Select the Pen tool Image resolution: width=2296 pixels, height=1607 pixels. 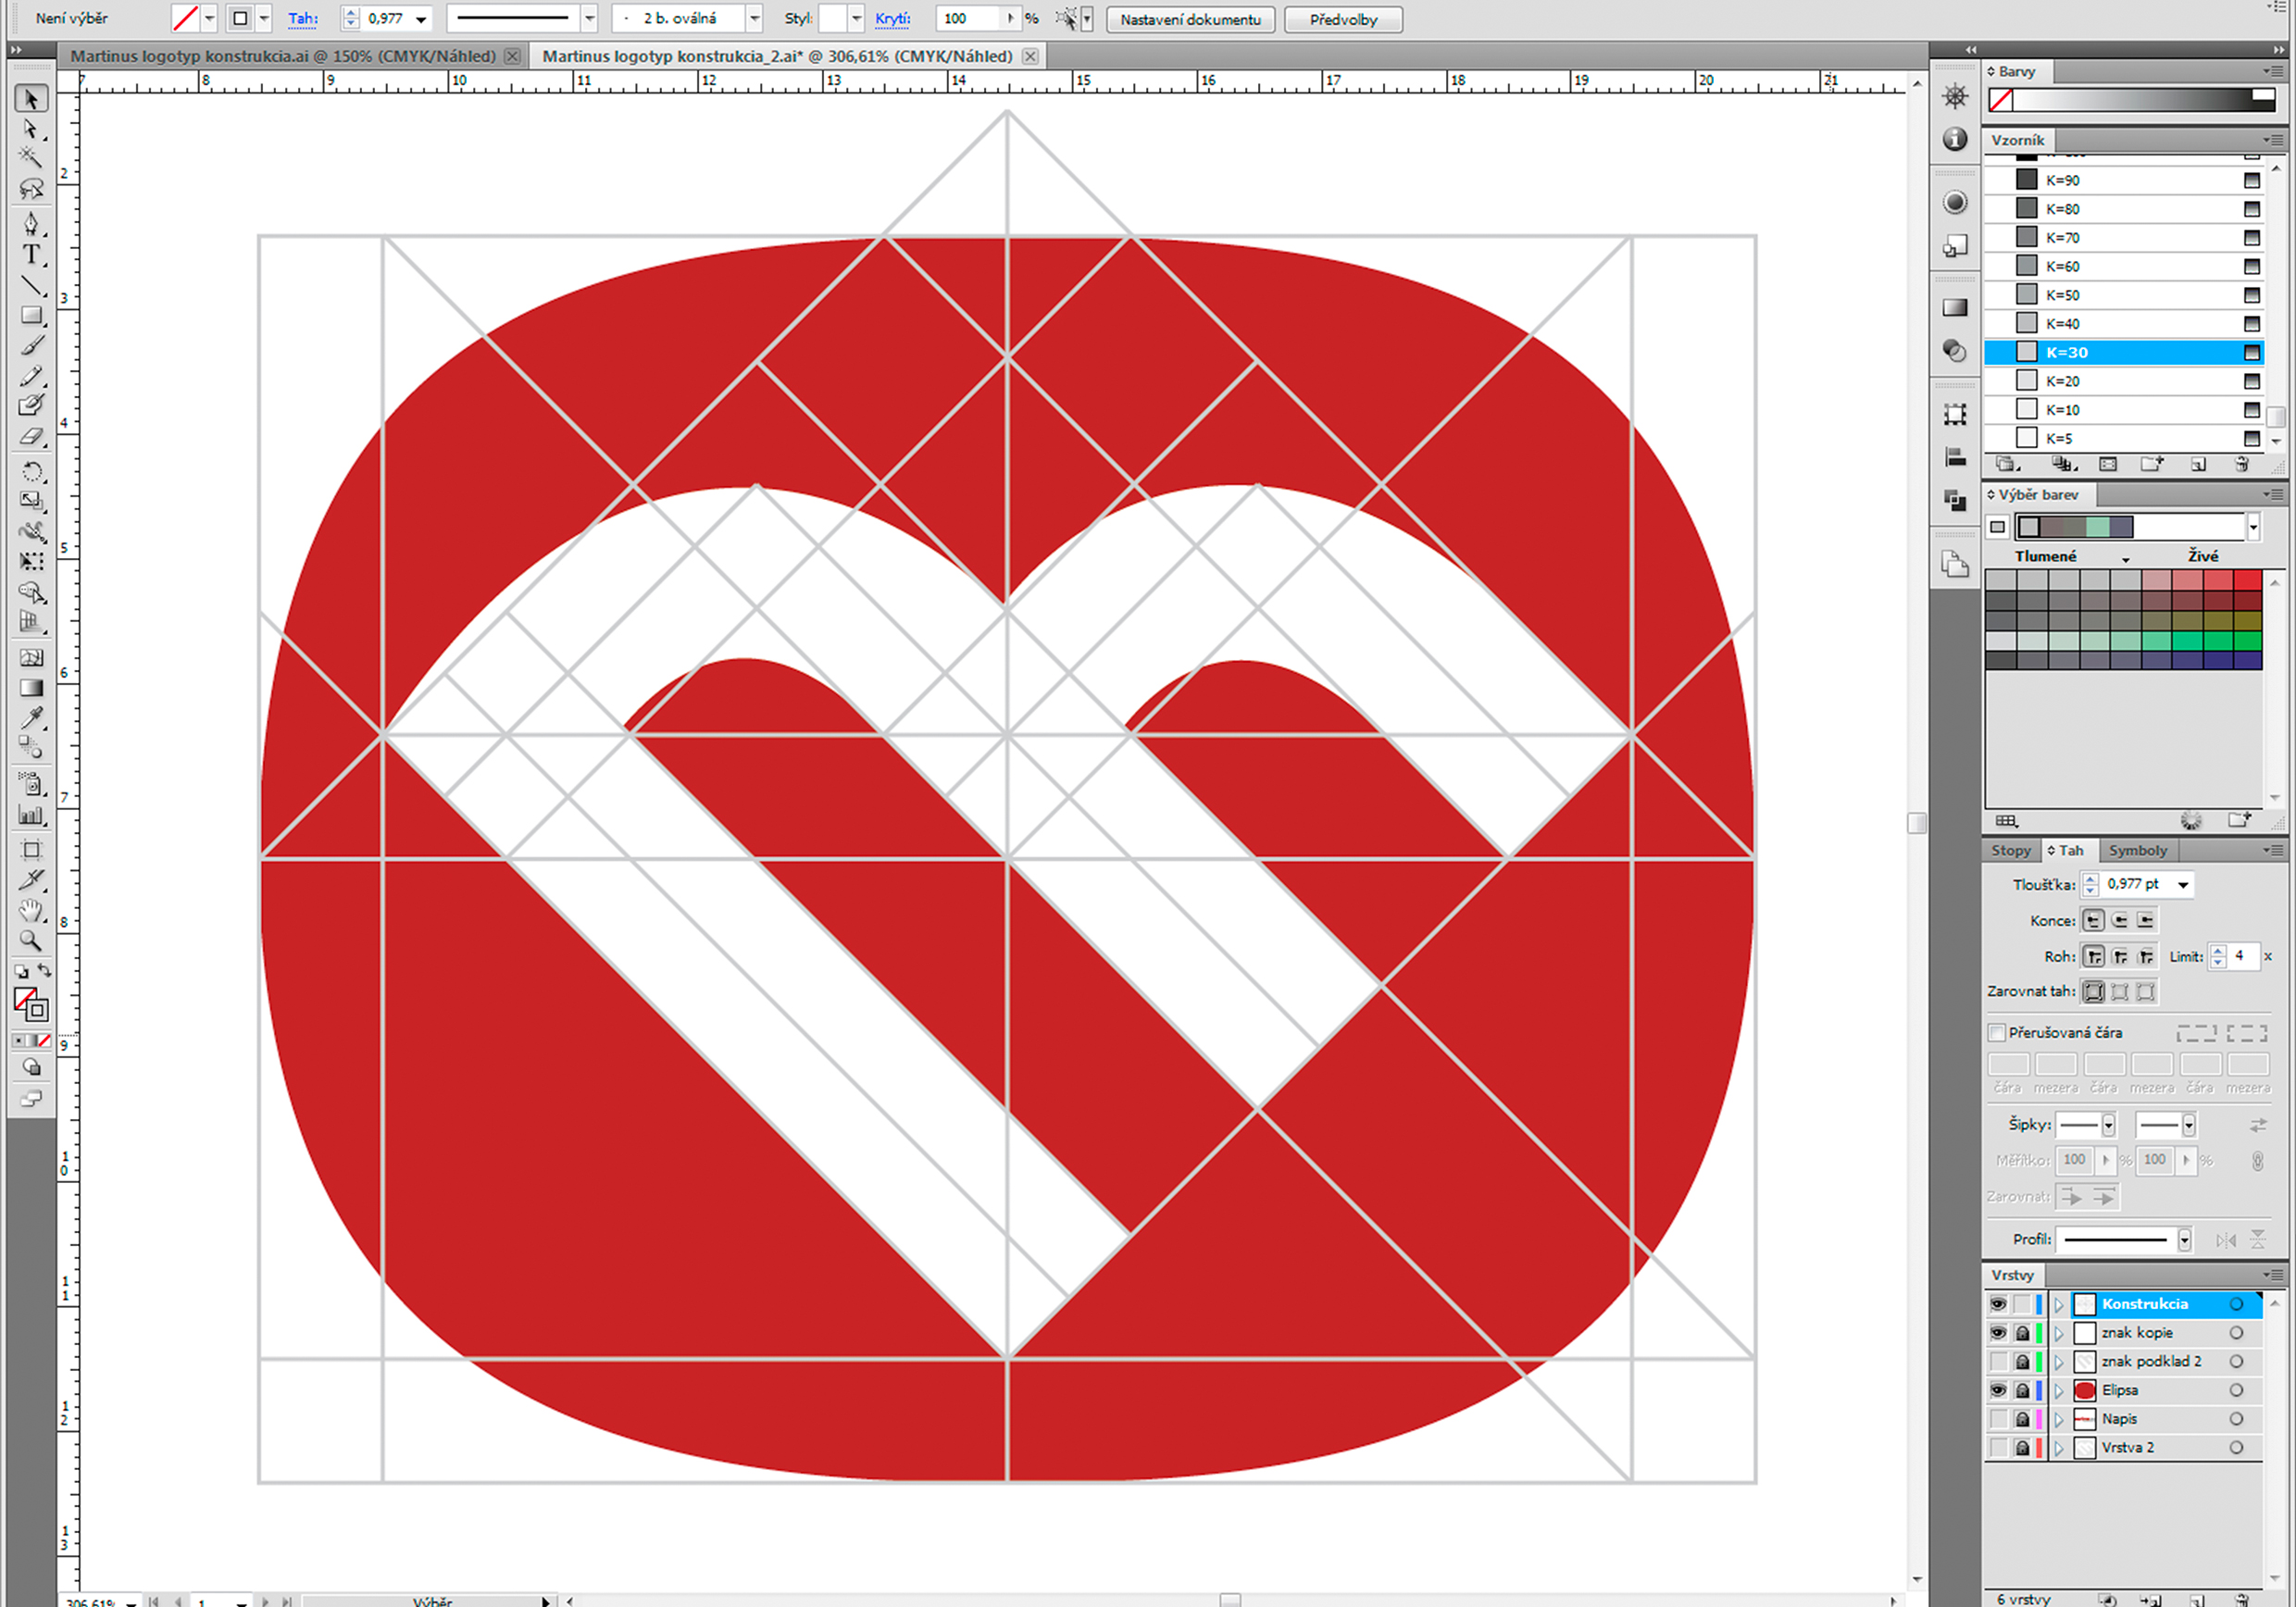click(x=31, y=223)
